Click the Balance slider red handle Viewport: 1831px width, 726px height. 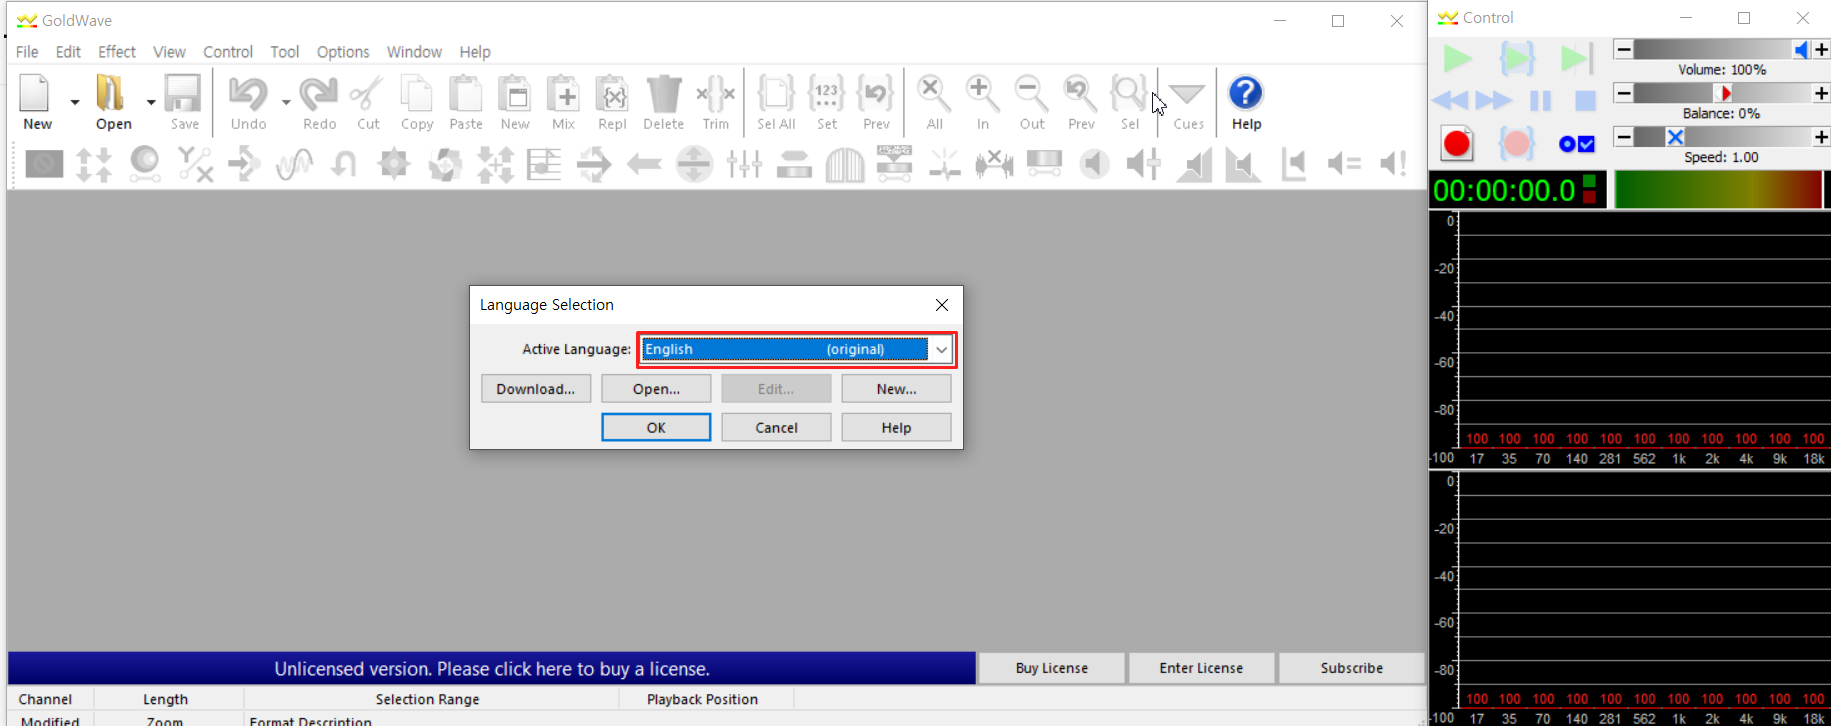[1723, 93]
